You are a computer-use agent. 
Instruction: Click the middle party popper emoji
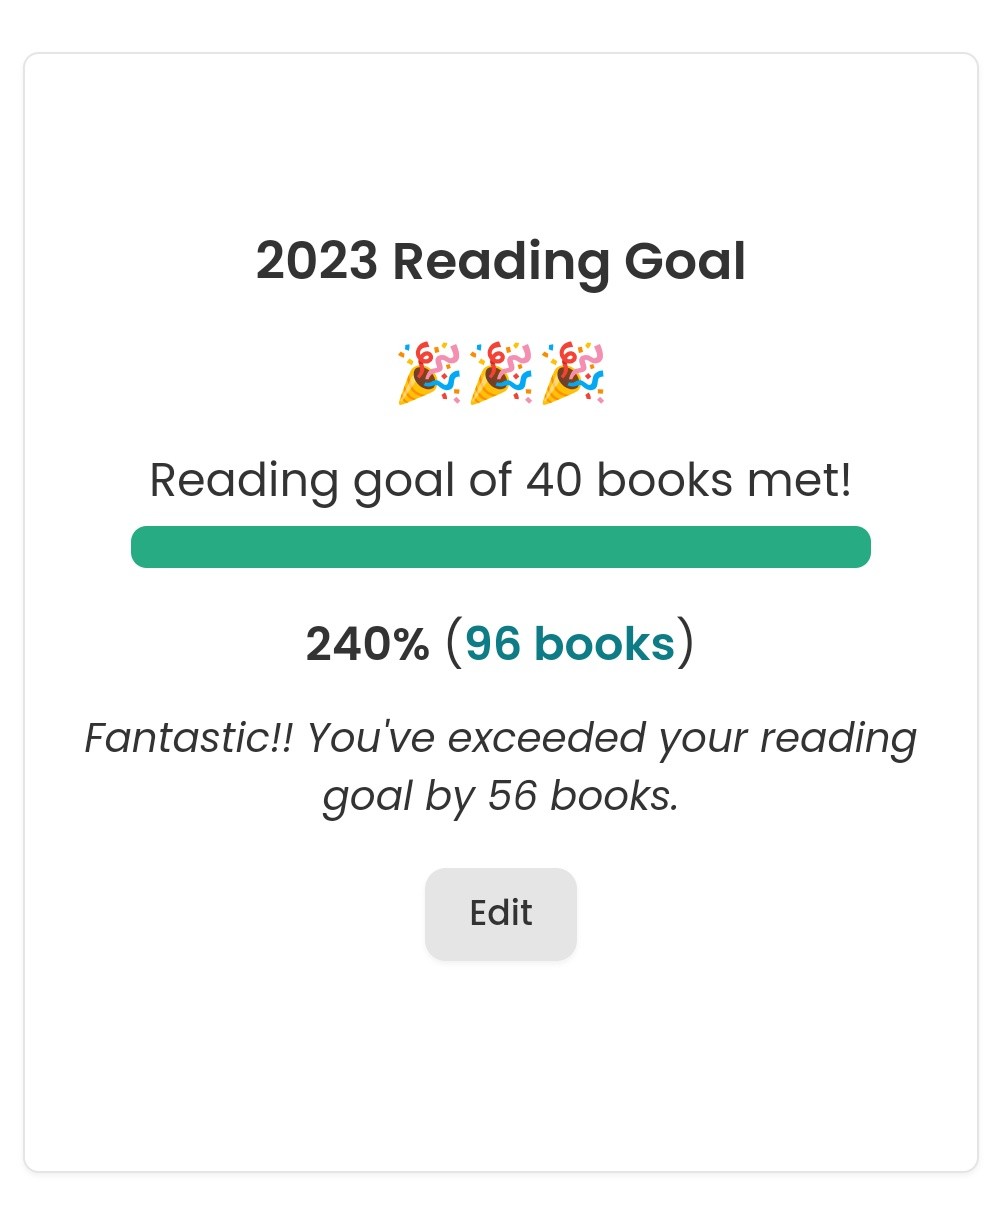pos(500,373)
